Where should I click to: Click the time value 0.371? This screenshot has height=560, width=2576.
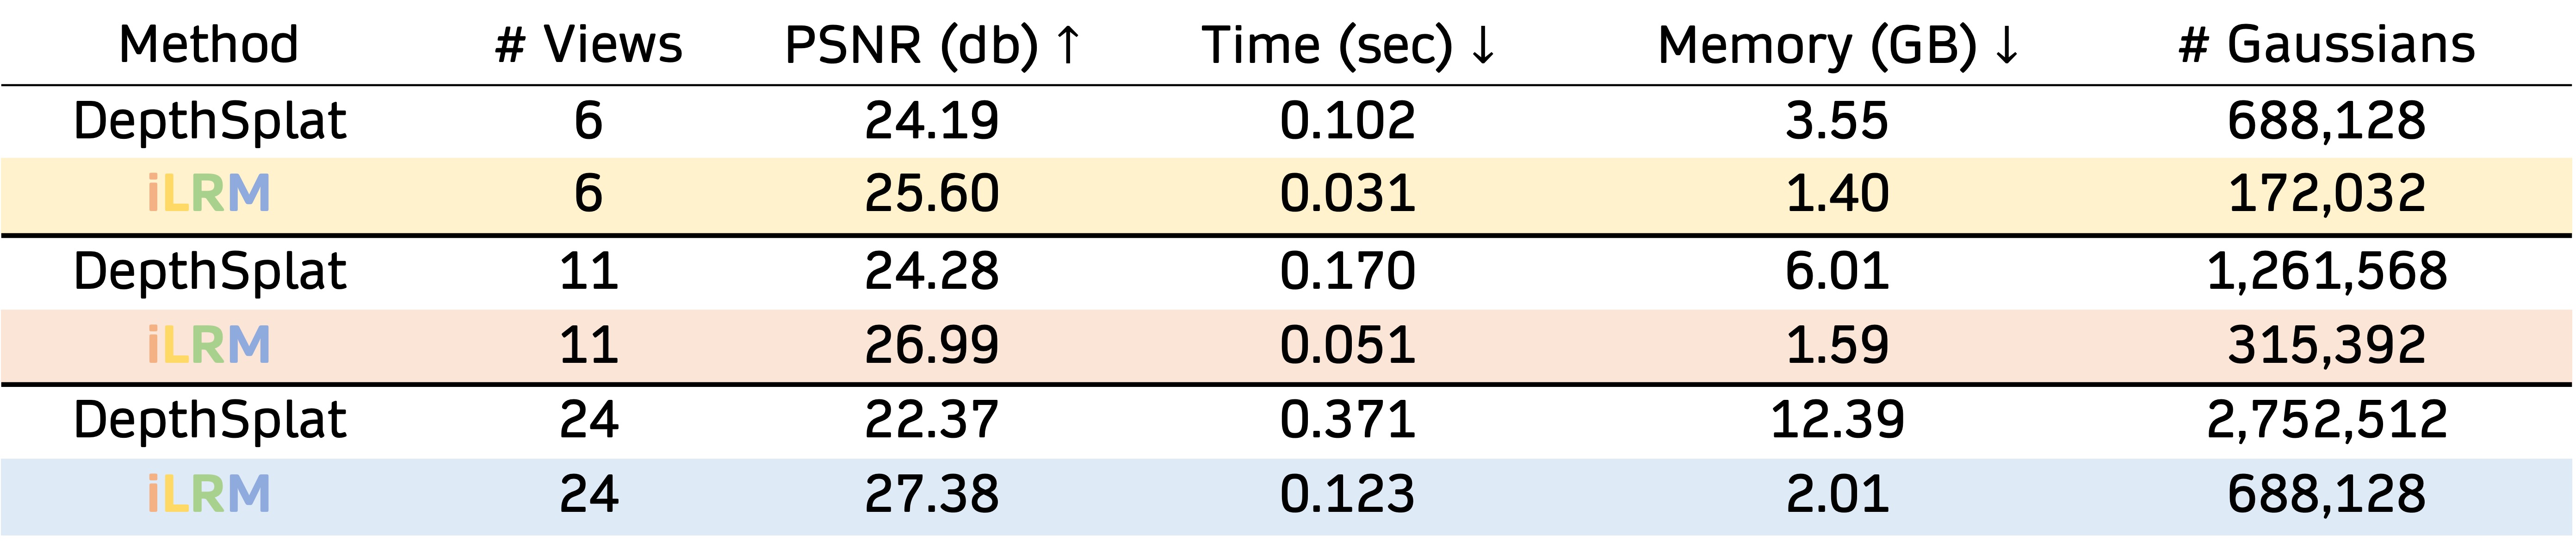pos(1347,419)
